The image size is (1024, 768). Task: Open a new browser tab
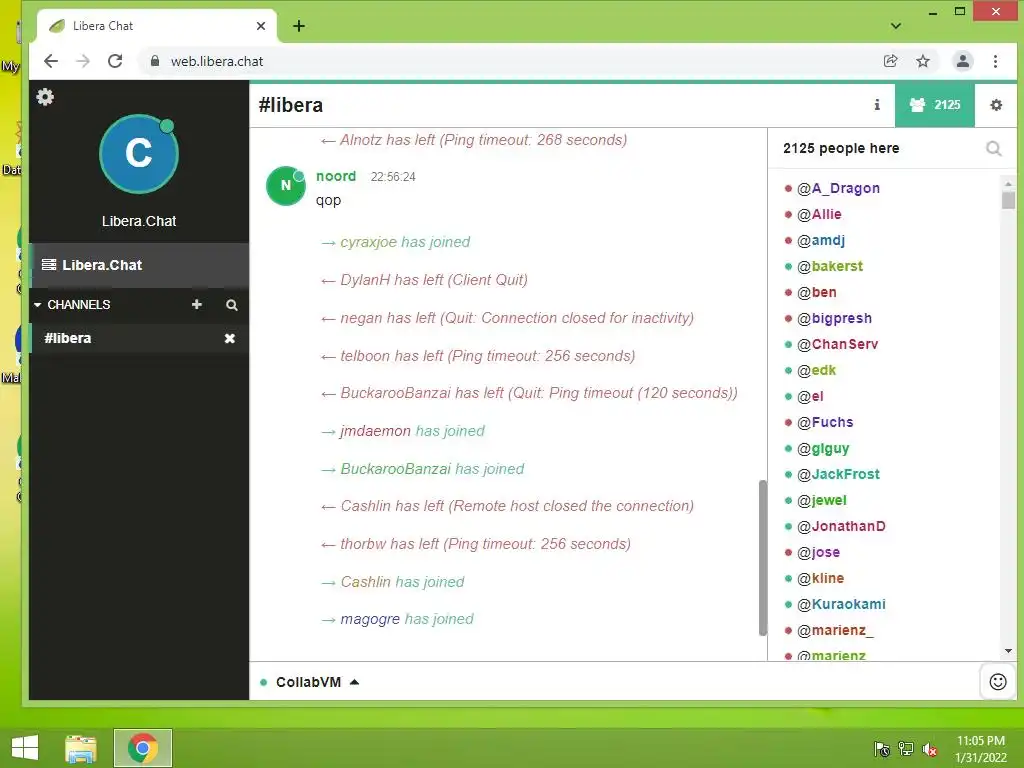pos(299,26)
